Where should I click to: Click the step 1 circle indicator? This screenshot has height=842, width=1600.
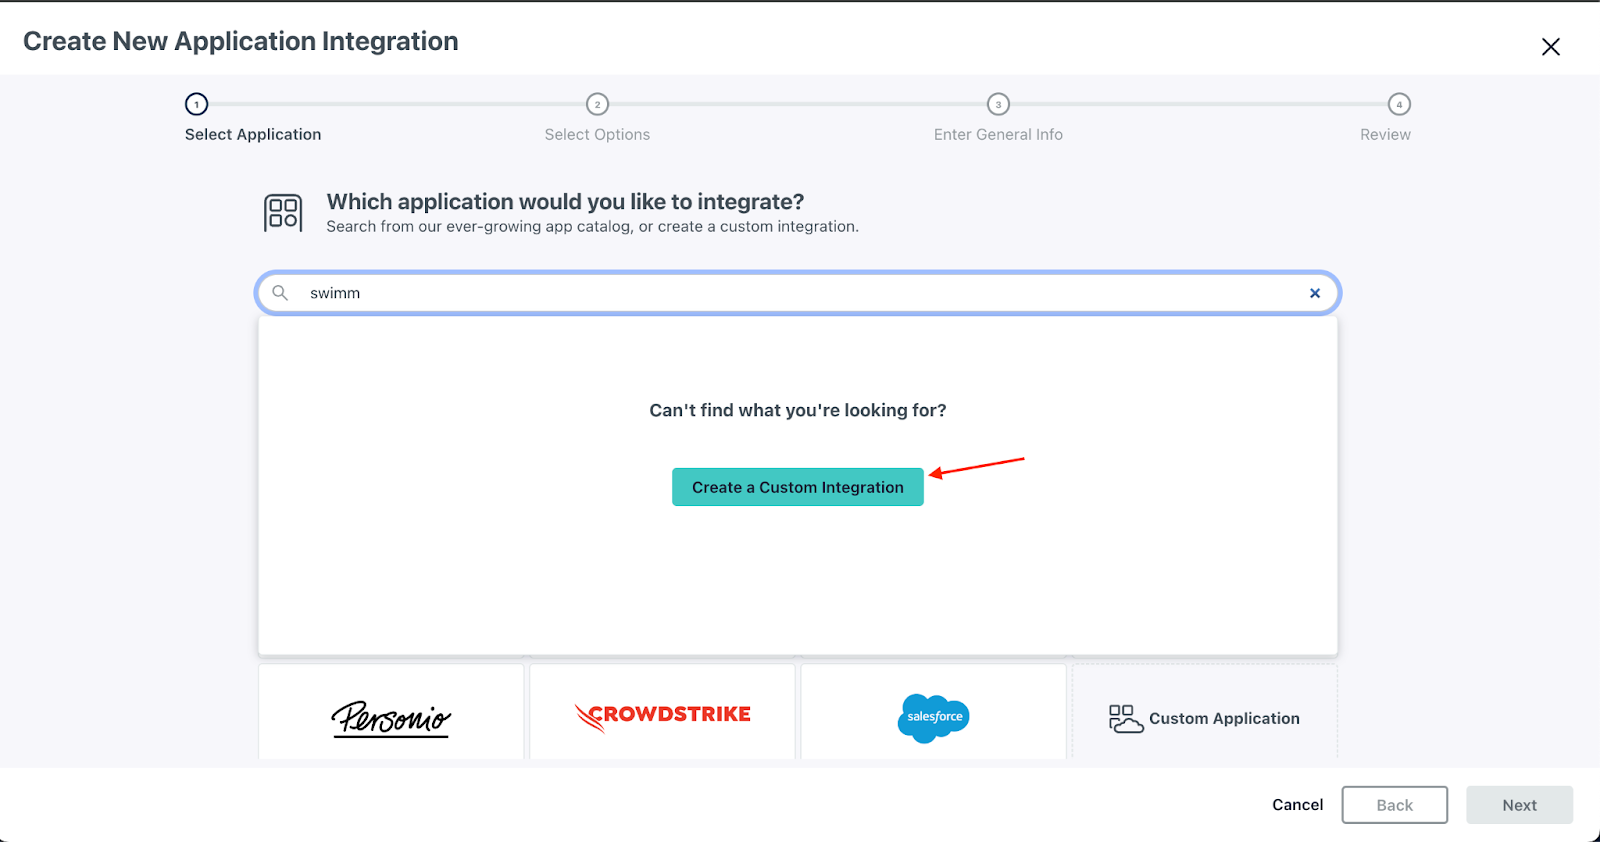click(197, 104)
